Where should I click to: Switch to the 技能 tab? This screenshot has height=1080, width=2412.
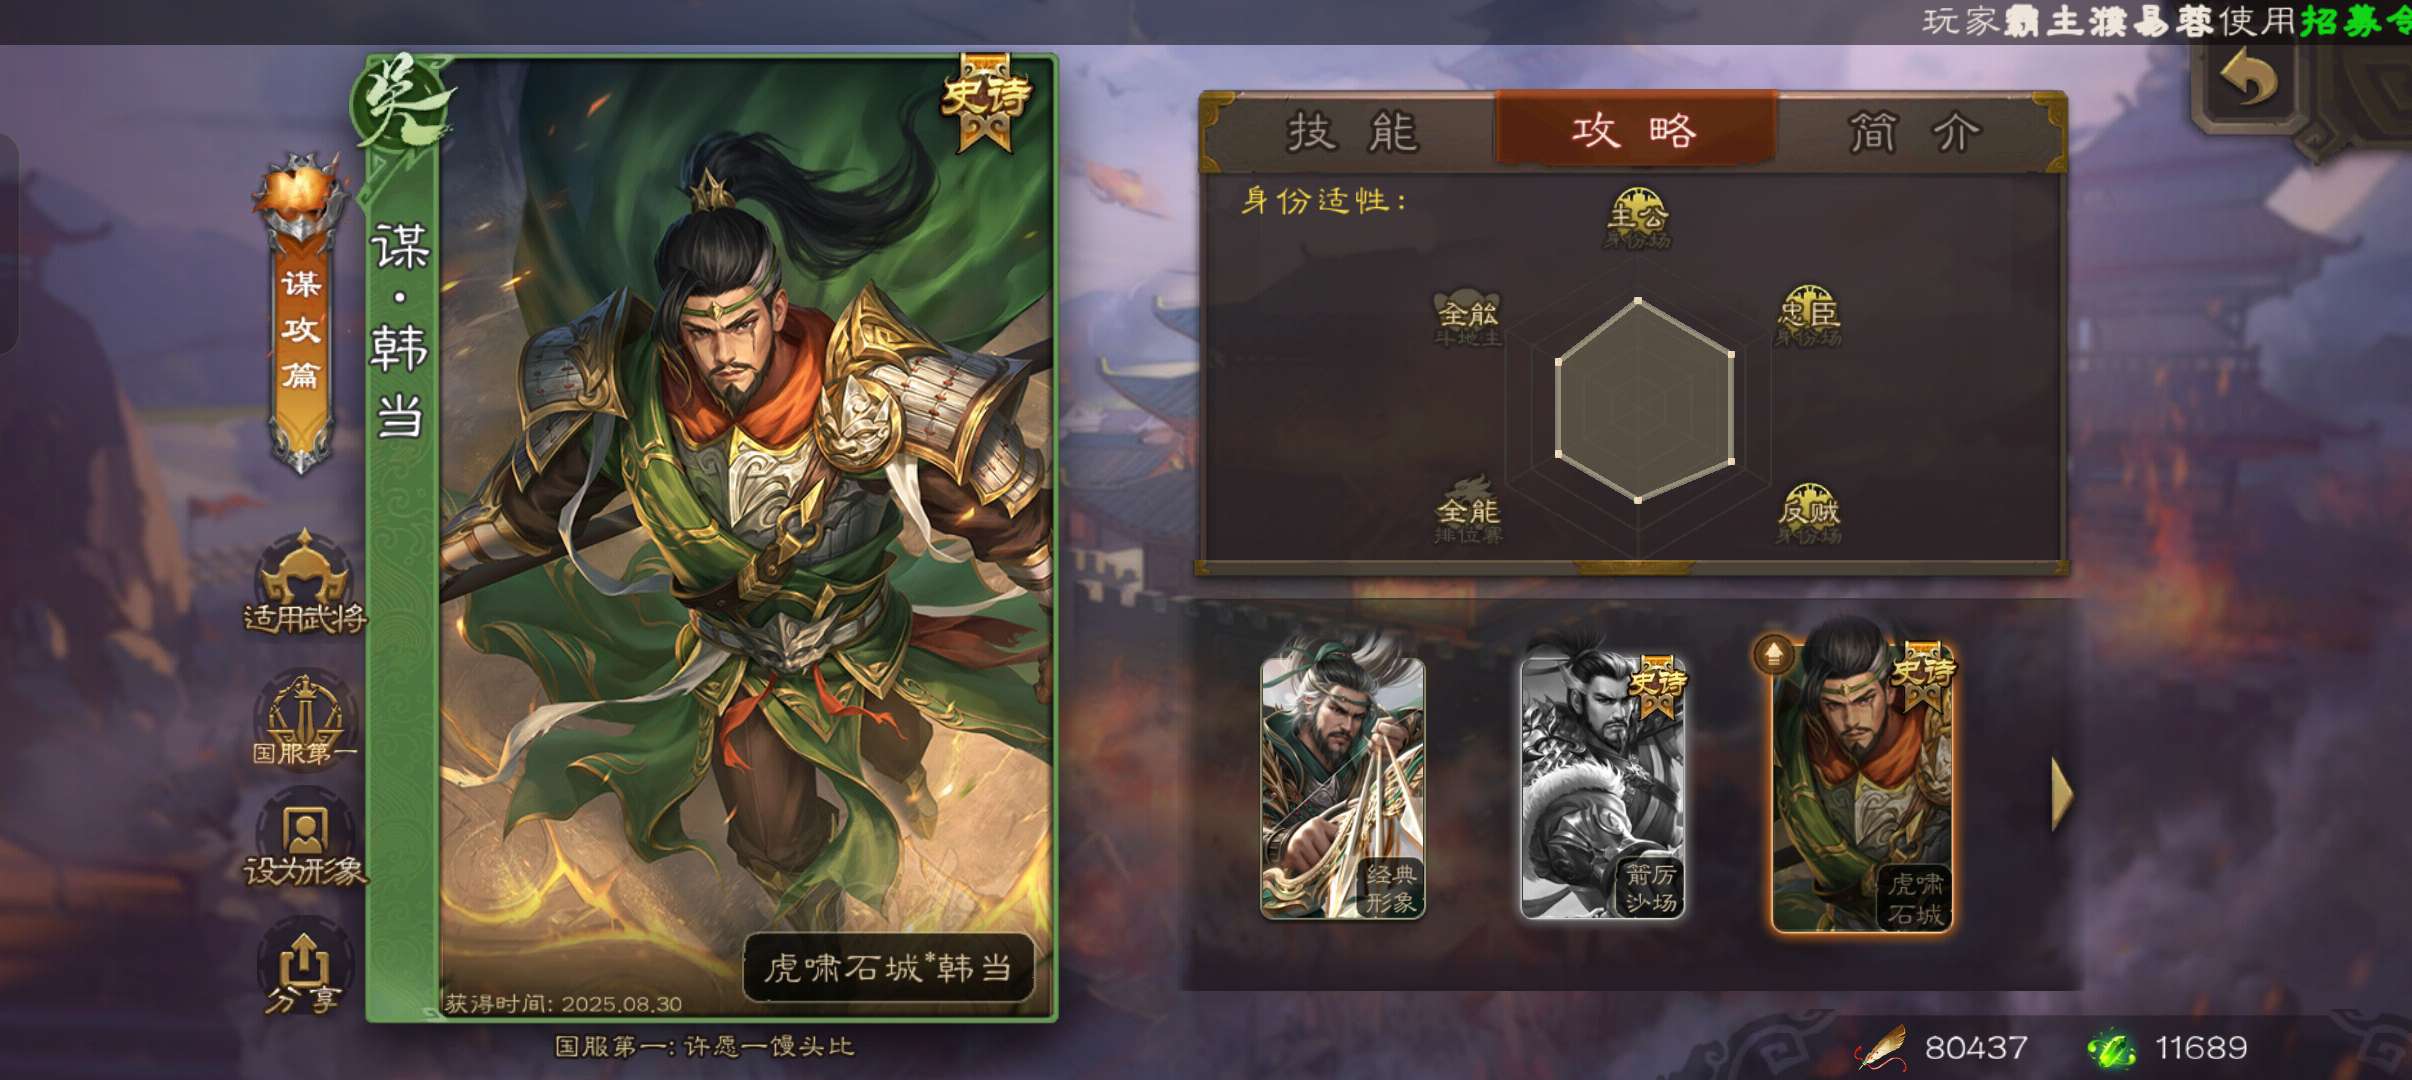[x=1352, y=132]
